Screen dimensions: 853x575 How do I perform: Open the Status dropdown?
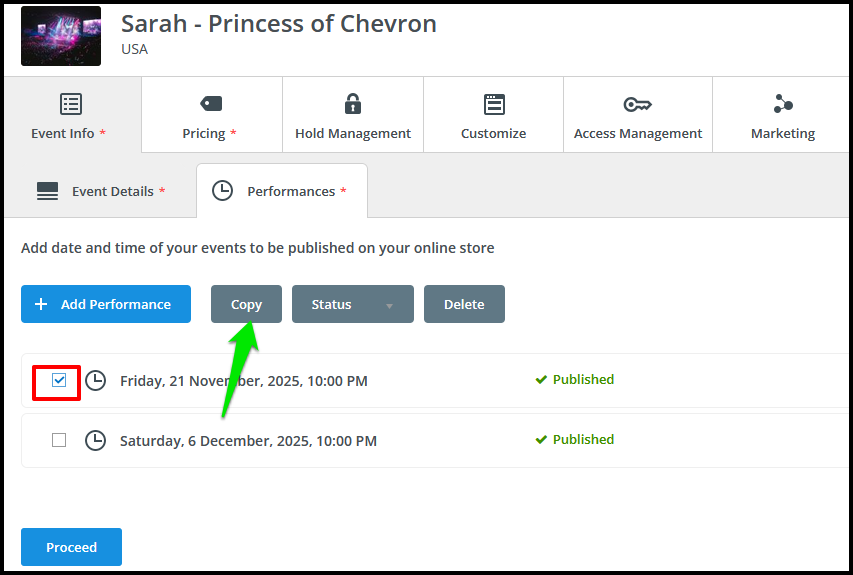(x=353, y=304)
